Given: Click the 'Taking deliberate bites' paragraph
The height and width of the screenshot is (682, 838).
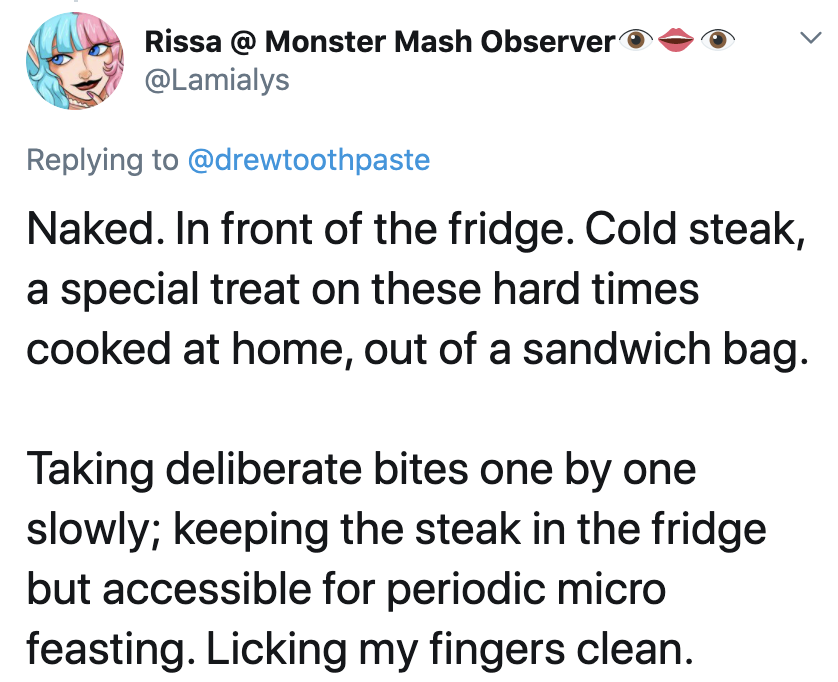Looking at the screenshot, I should point(397,559).
